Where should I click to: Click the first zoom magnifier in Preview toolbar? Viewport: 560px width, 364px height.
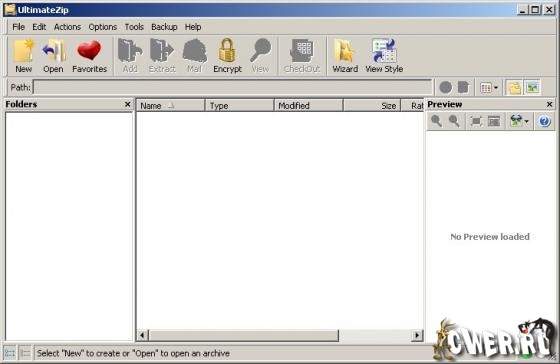click(436, 121)
